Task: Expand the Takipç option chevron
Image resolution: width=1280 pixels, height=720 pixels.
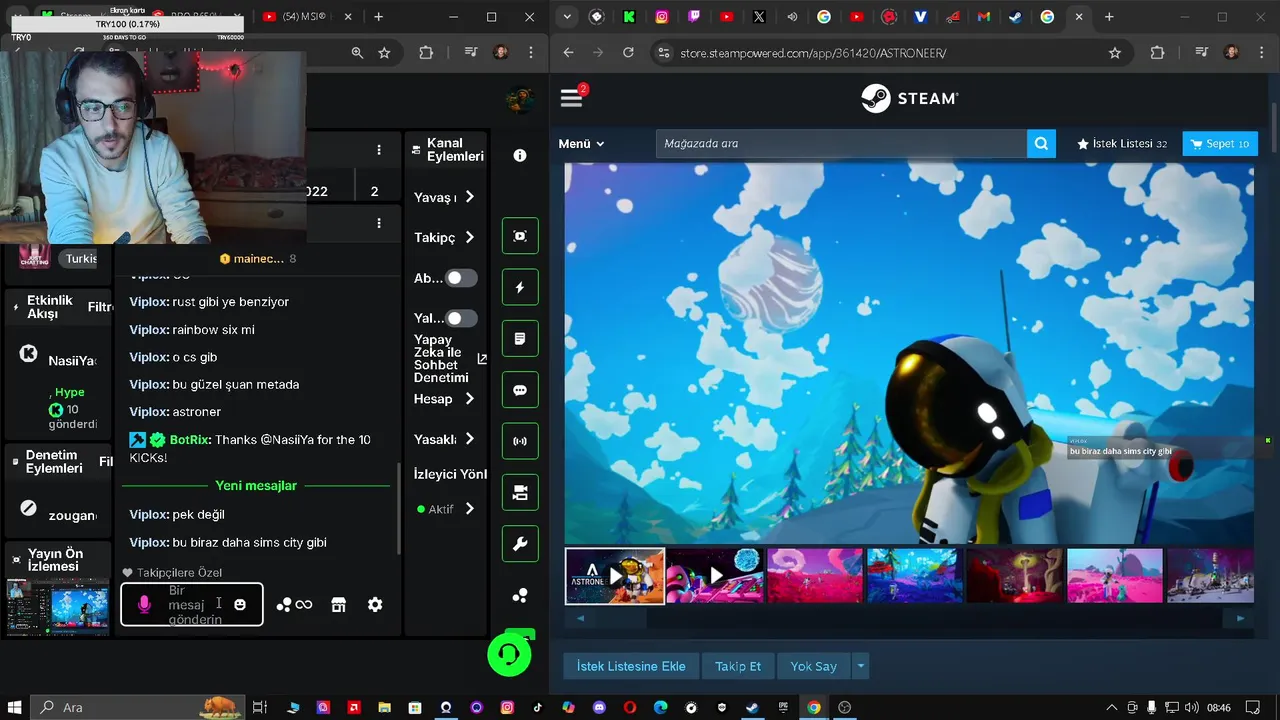Action: pos(469,237)
